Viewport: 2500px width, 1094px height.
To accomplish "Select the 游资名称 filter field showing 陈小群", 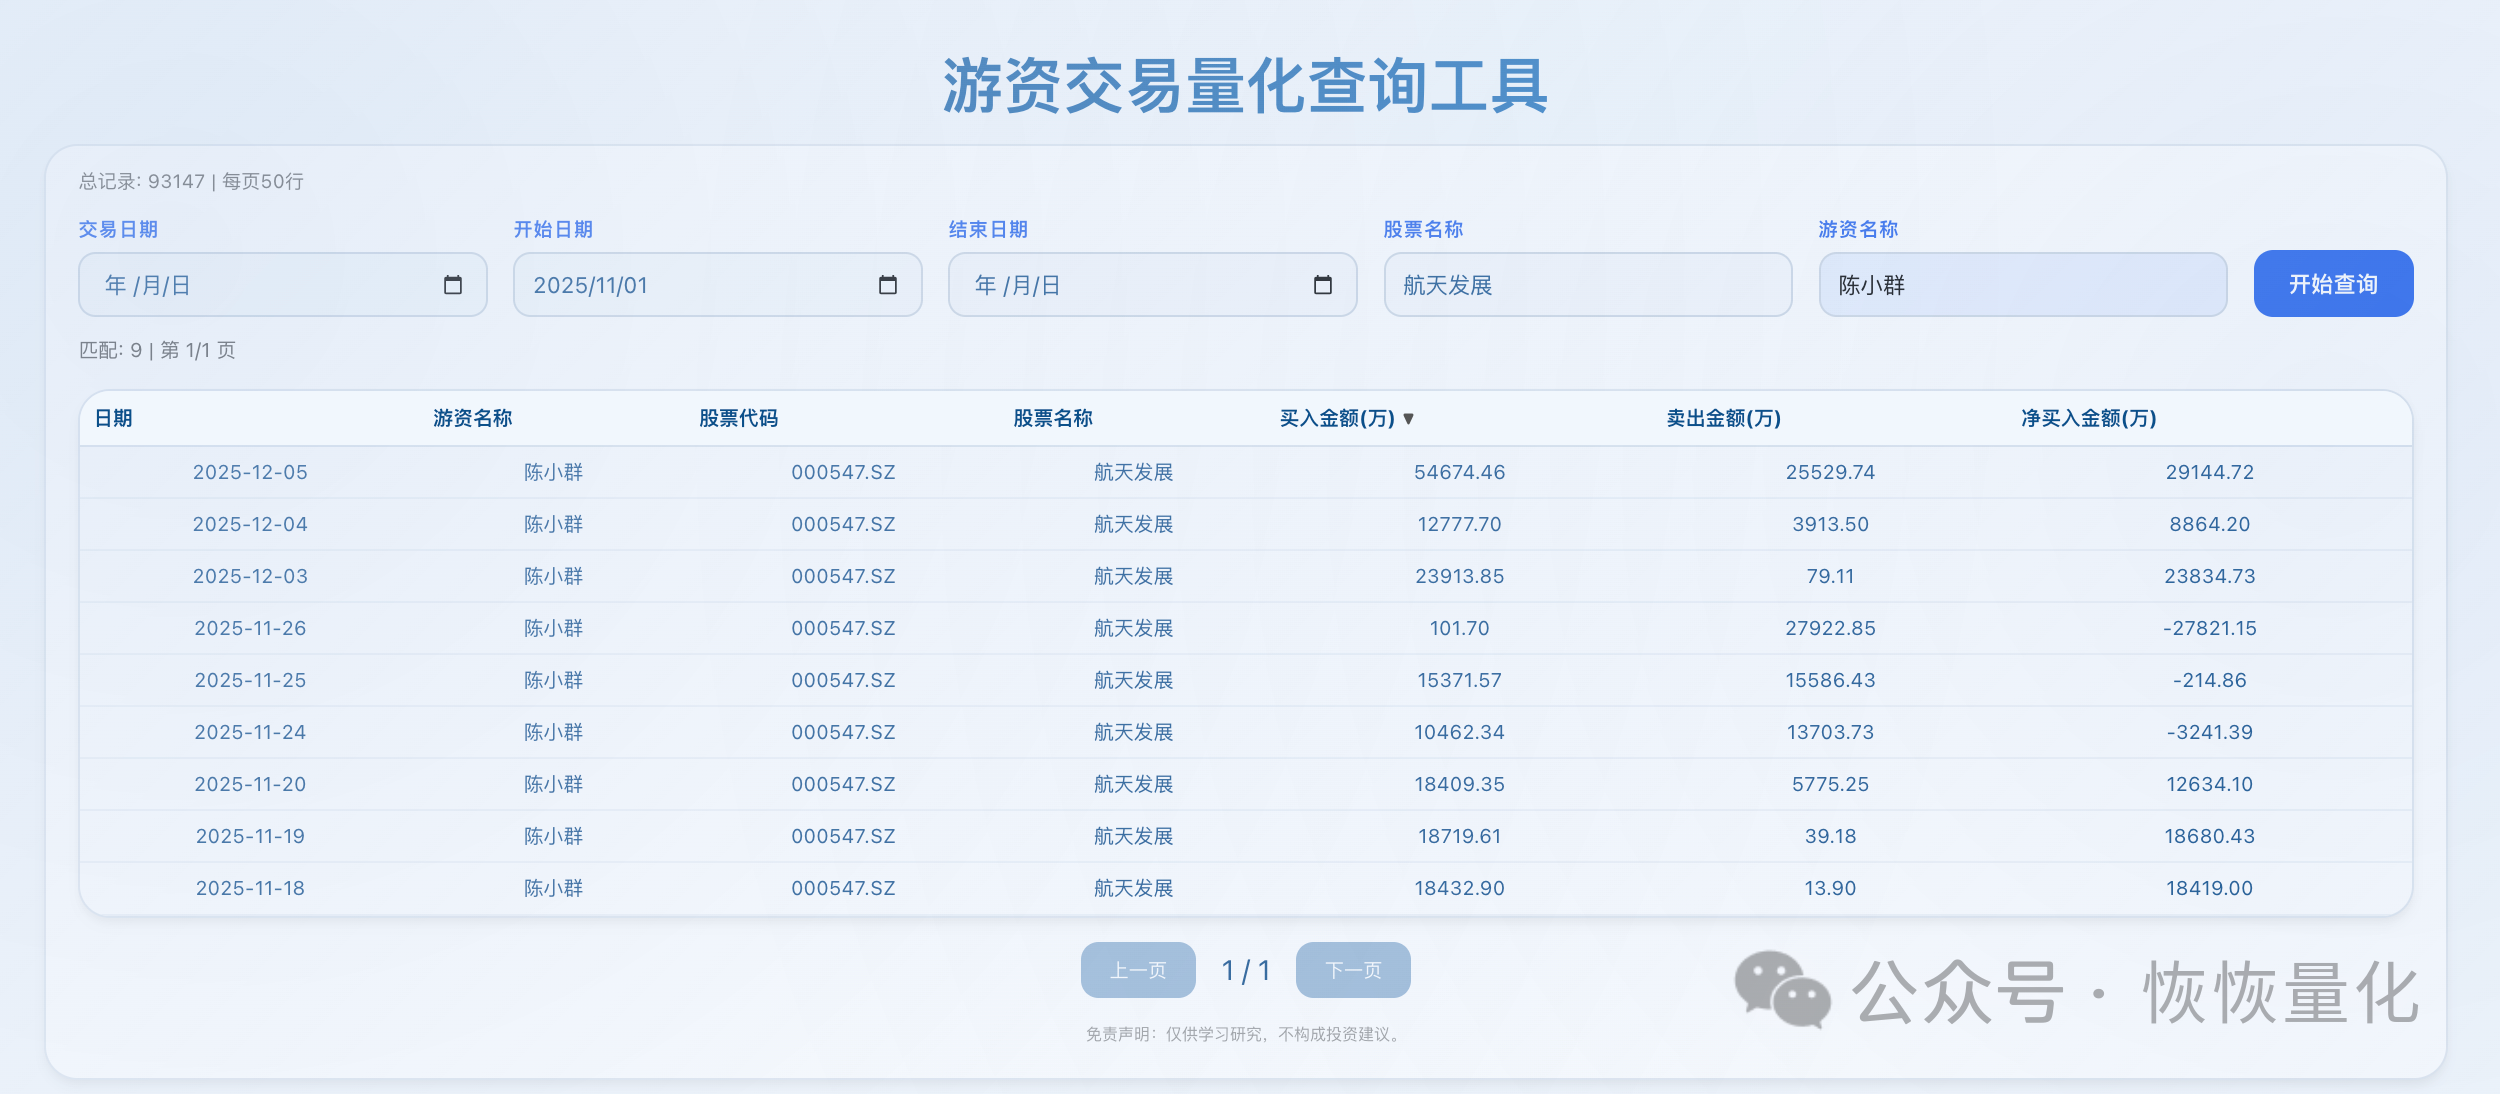I will (2022, 284).
